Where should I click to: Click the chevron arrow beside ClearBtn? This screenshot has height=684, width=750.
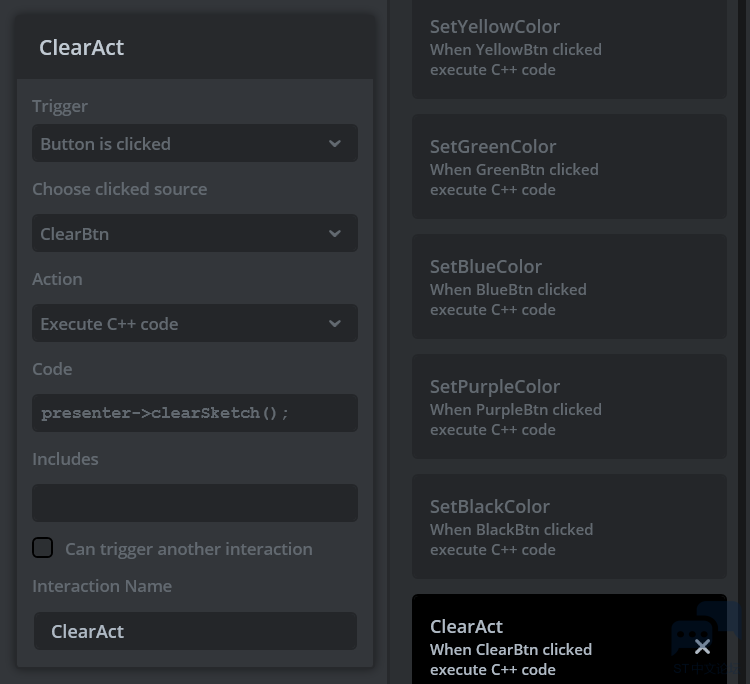(335, 234)
